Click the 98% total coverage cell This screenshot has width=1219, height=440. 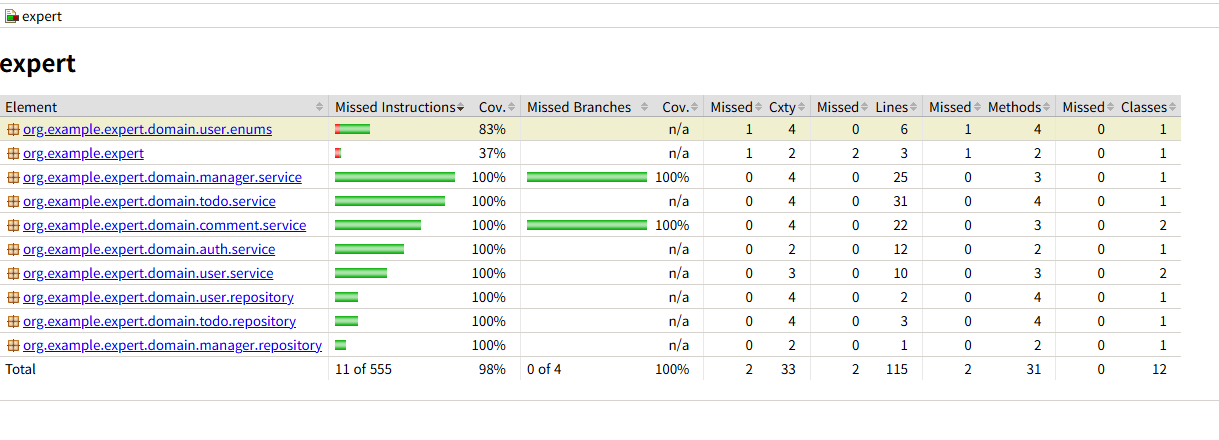coord(492,369)
